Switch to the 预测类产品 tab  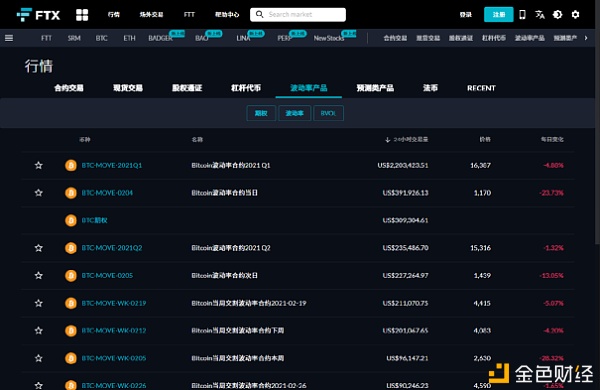tap(375, 88)
